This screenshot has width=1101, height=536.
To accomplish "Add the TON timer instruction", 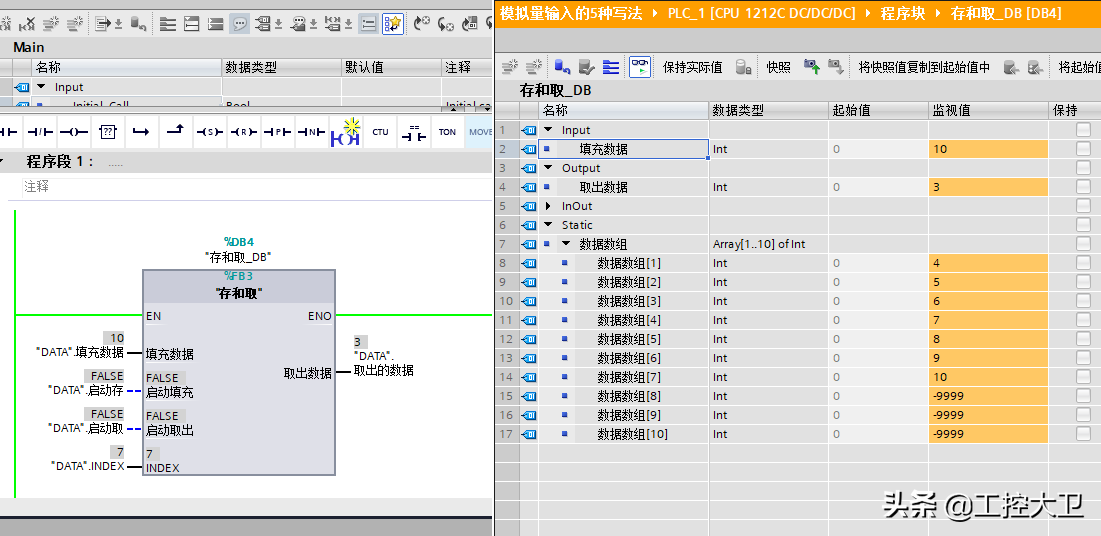I will [x=447, y=131].
